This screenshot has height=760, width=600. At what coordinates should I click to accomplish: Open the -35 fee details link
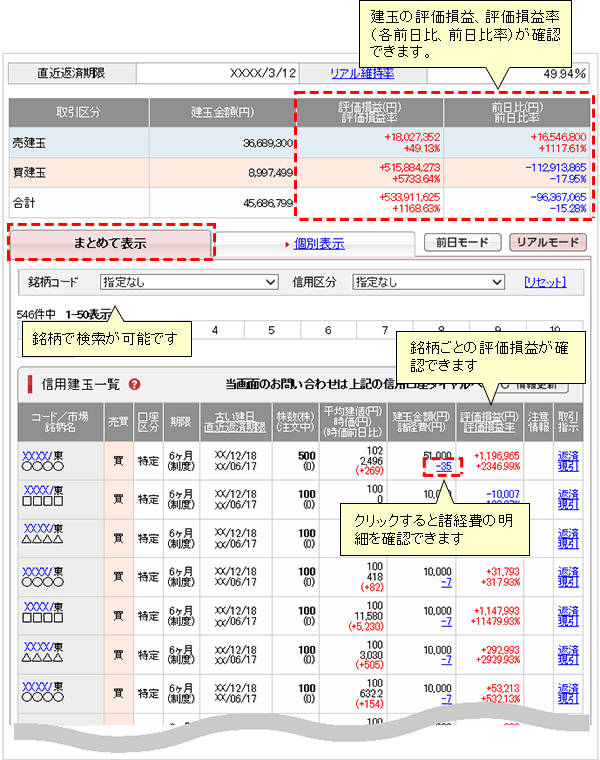(x=440, y=467)
